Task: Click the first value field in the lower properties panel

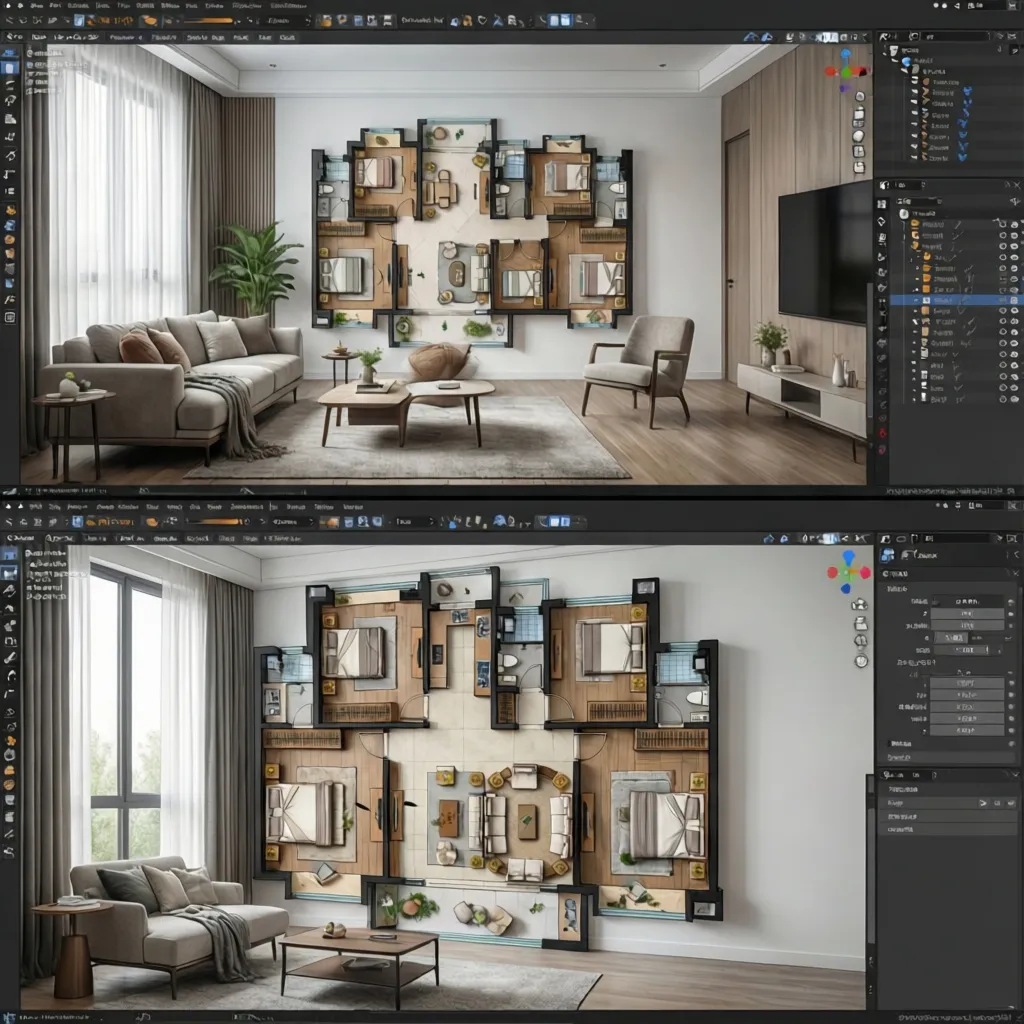Action: tap(966, 602)
